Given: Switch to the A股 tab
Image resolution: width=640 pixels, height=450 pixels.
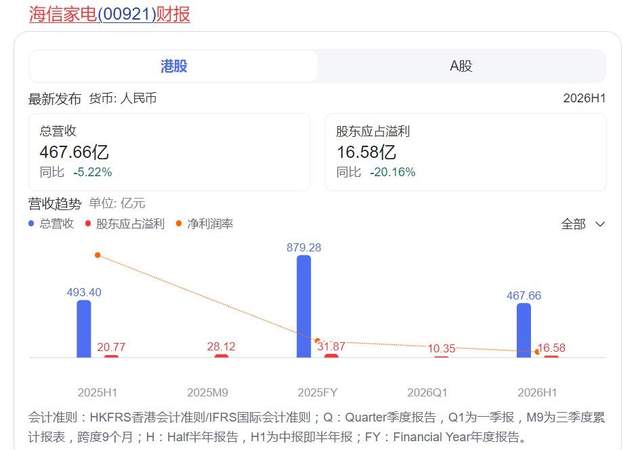Looking at the screenshot, I should 461,66.
